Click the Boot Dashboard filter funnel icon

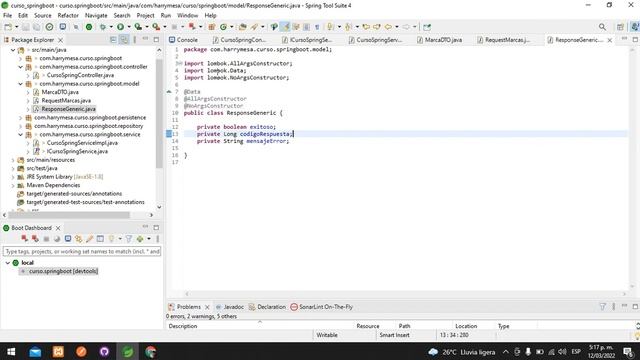pos(129,239)
